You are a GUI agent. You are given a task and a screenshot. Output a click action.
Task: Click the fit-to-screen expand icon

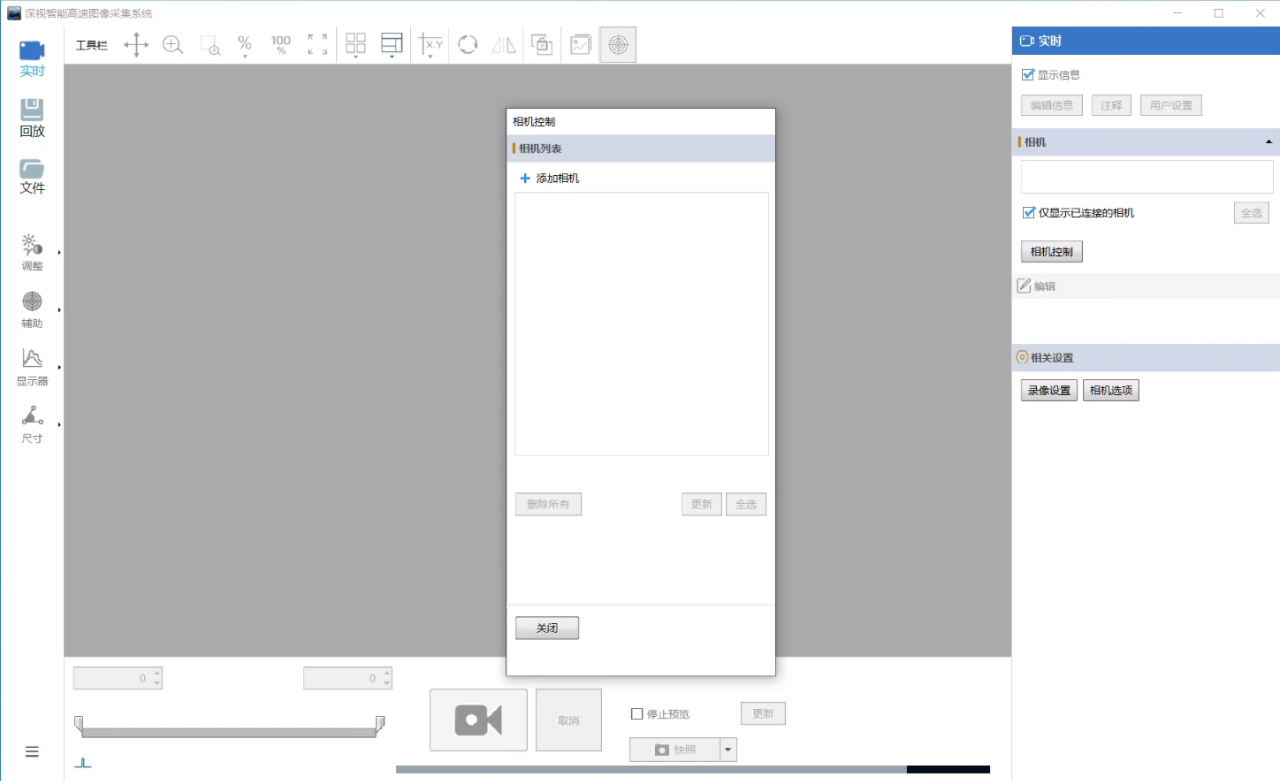pos(317,45)
